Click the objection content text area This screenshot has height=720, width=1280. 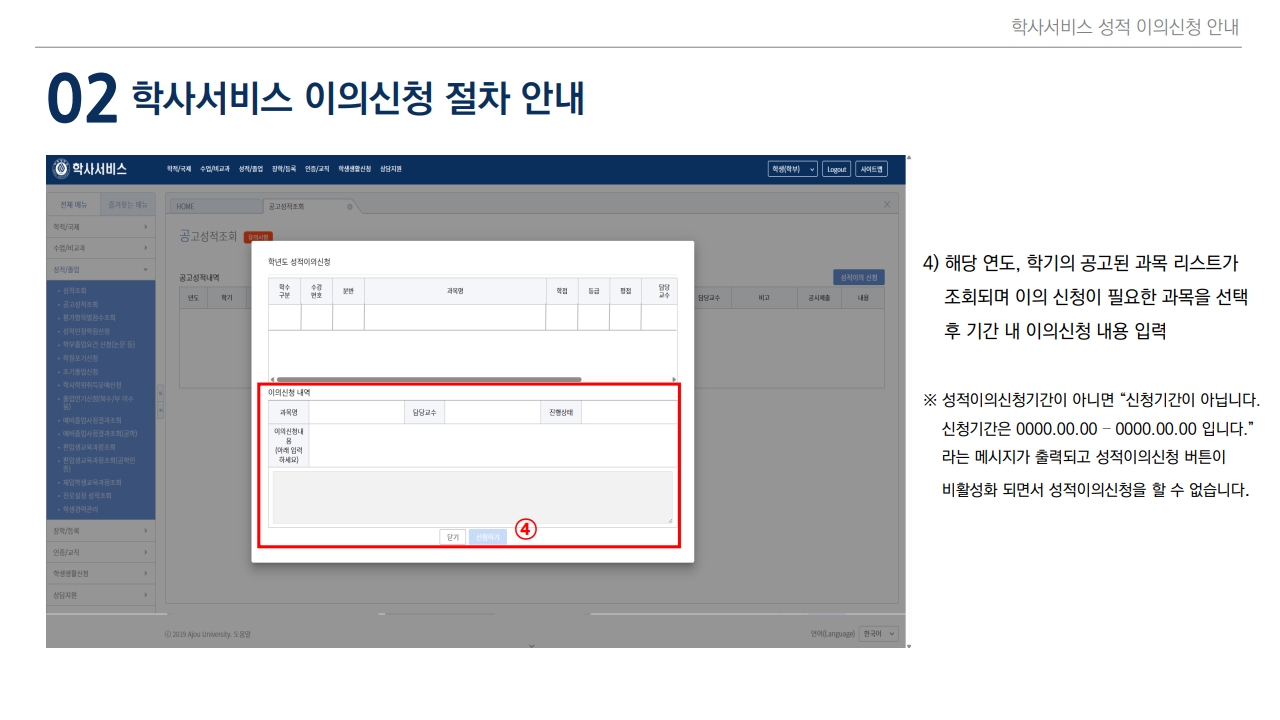coord(472,497)
